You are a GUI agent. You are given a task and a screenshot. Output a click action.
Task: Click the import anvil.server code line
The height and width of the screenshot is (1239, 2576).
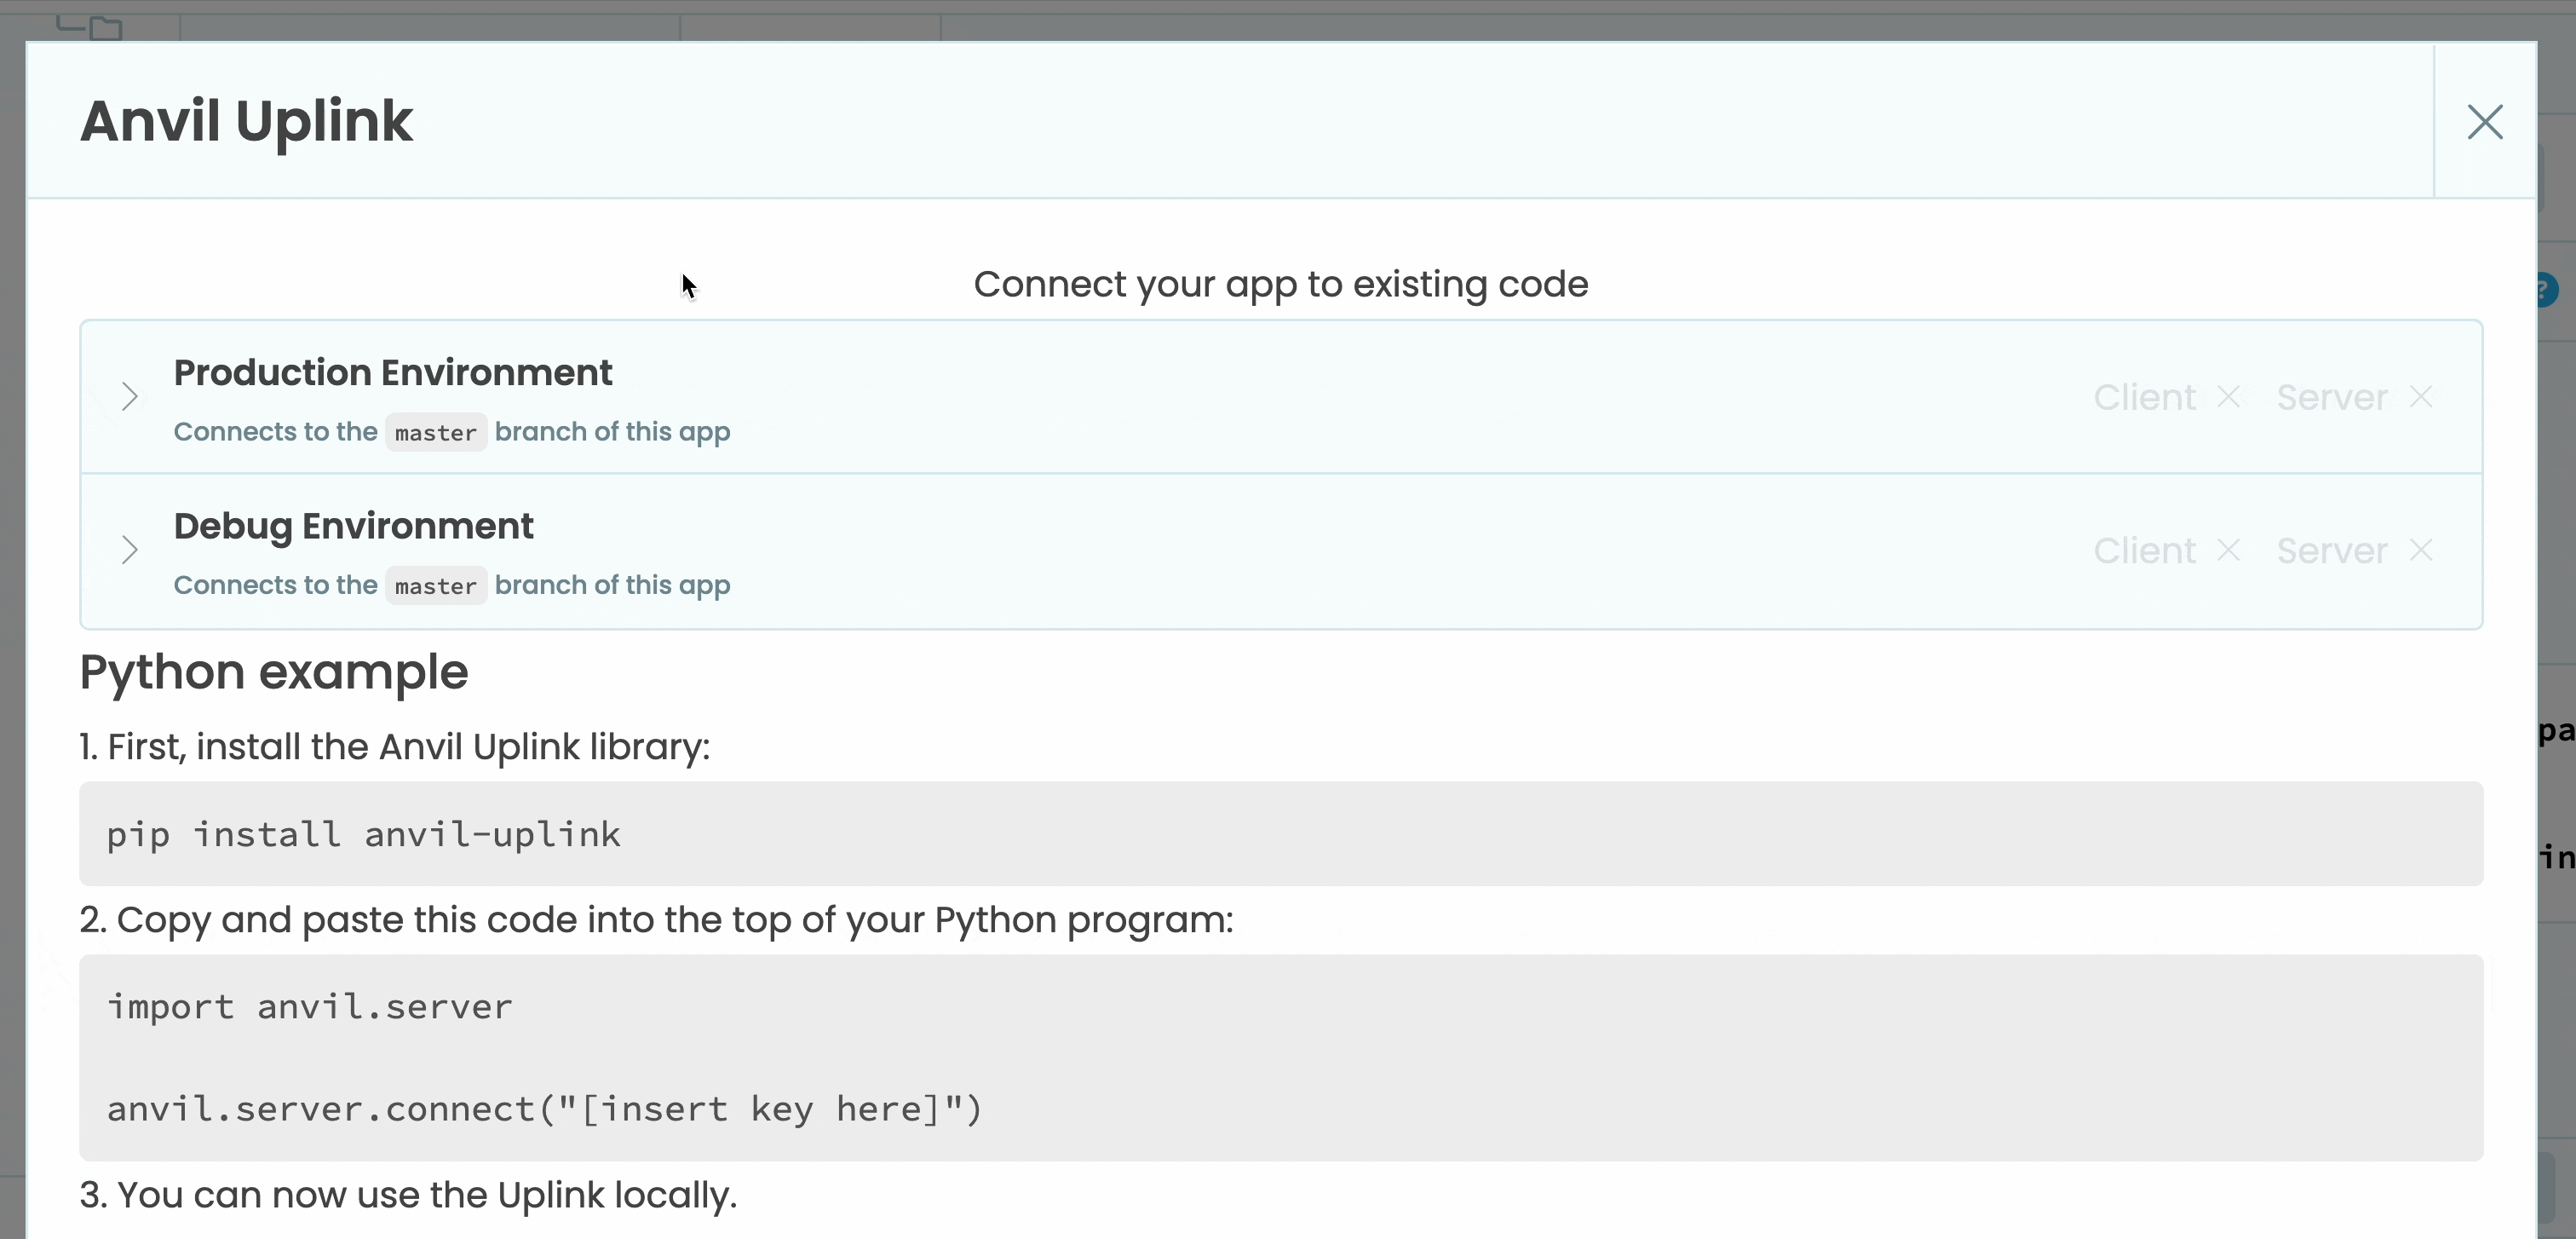(x=310, y=1007)
